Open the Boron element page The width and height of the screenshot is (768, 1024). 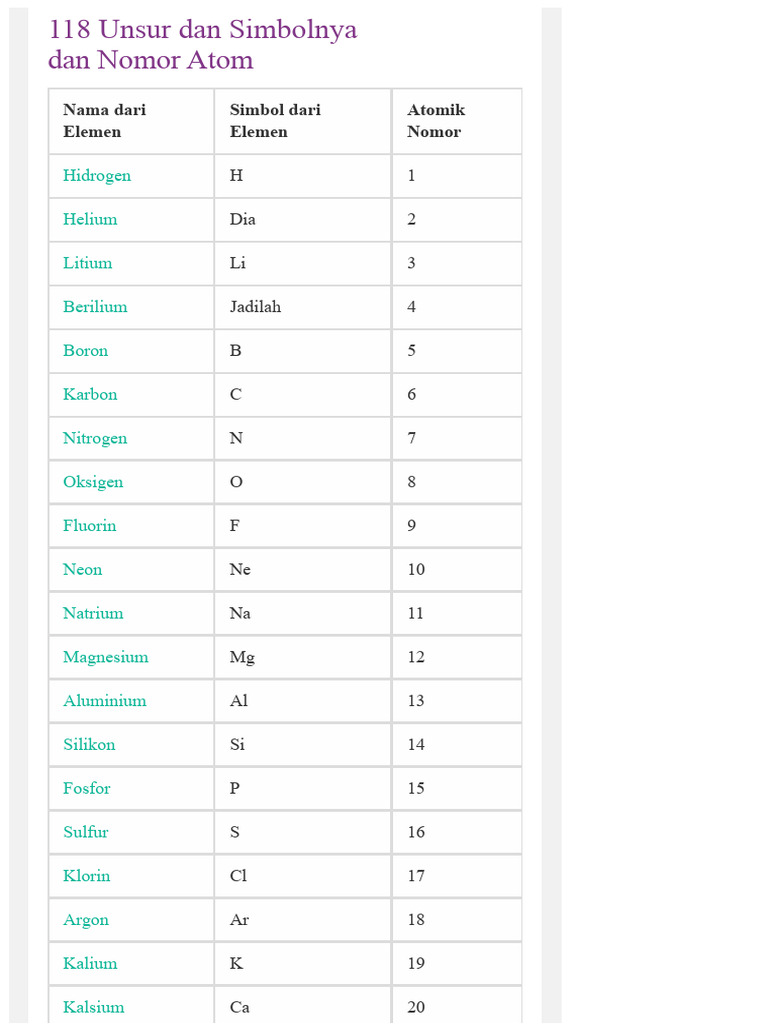point(85,351)
